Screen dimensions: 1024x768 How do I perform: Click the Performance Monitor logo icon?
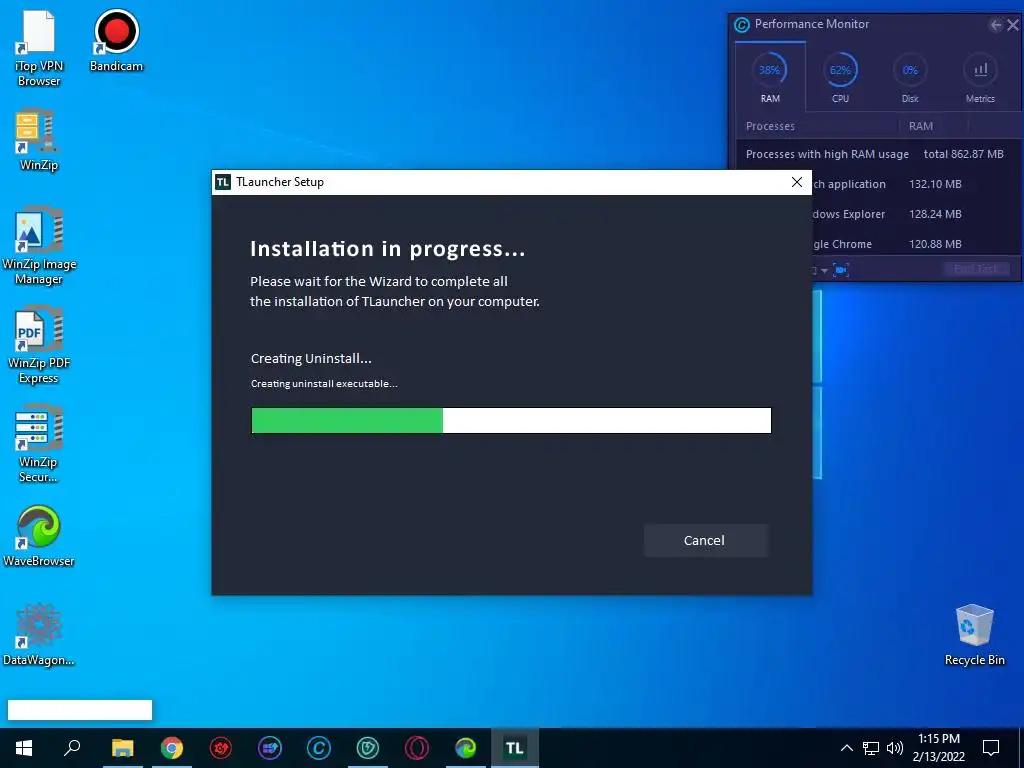click(x=742, y=25)
